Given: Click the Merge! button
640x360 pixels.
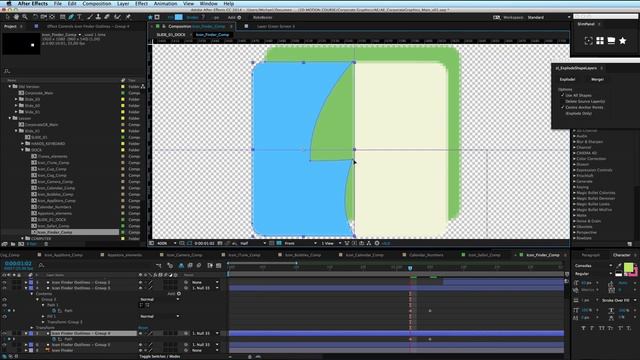Looking at the screenshot, I should point(597,79).
